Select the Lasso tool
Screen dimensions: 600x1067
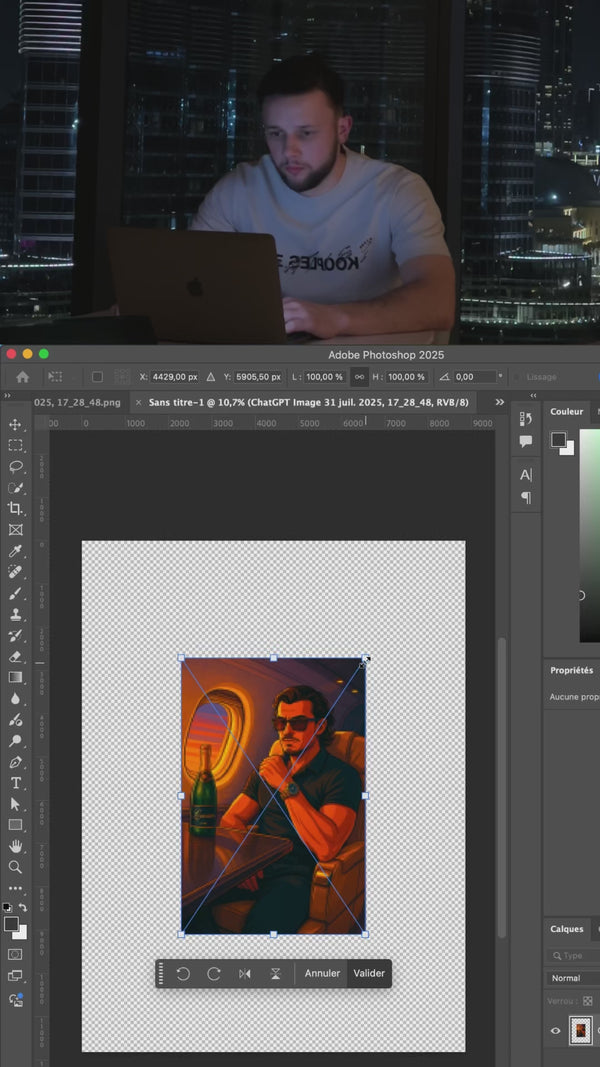(x=15, y=466)
